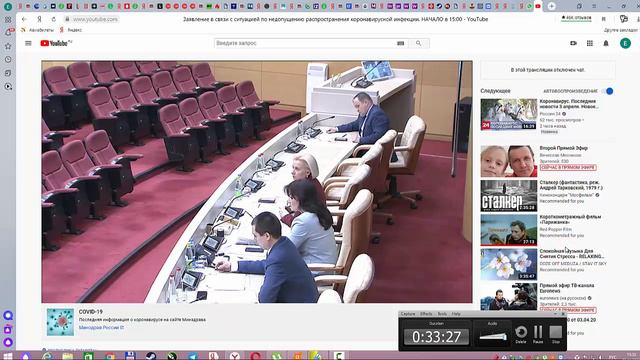
Task: Stop the screen recording
Action: [556, 333]
